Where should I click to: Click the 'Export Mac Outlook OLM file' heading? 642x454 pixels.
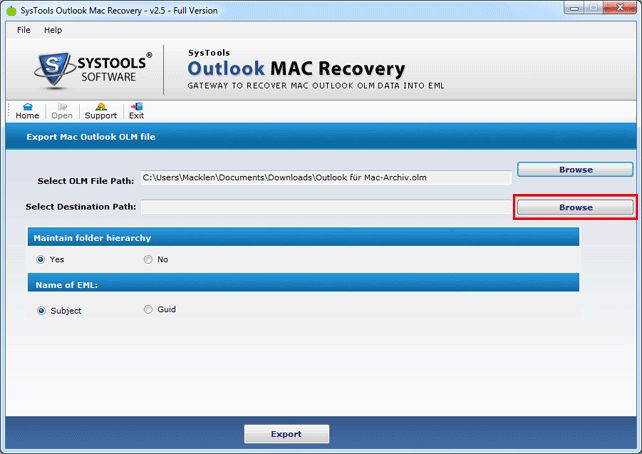point(91,137)
